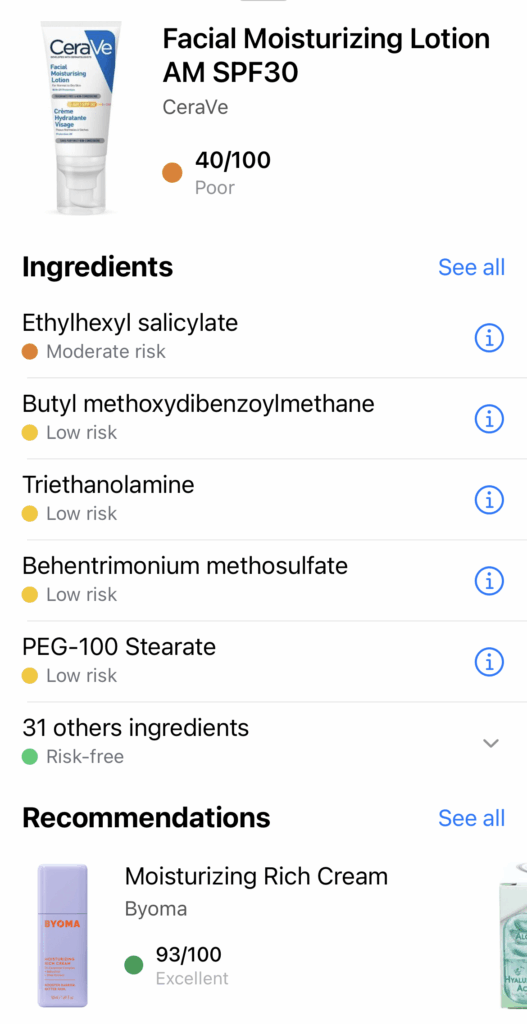The width and height of the screenshot is (527, 1024).
Task: Select the Triethanolamine ingredient name
Action: (108, 485)
